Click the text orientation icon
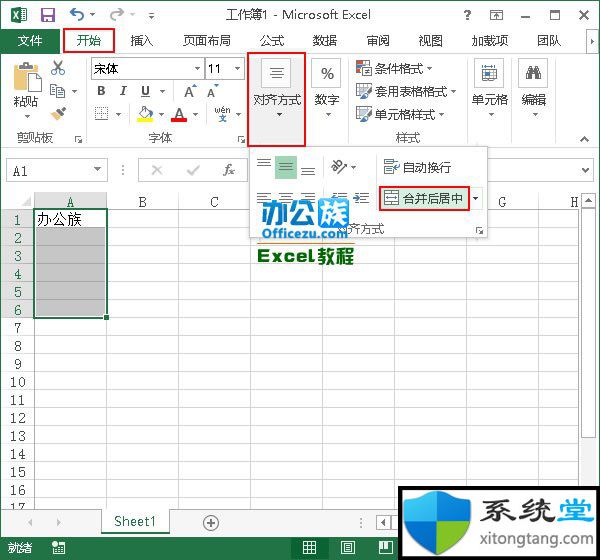The height and width of the screenshot is (560, 600). [x=339, y=167]
